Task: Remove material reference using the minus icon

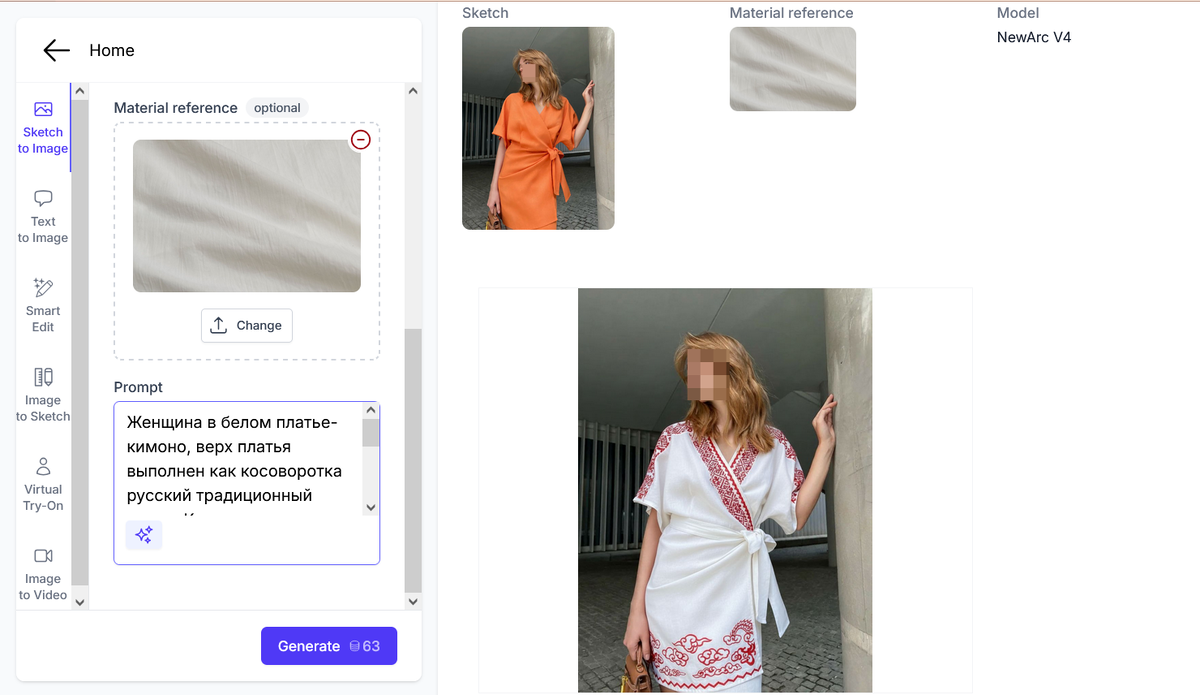Action: coord(361,140)
